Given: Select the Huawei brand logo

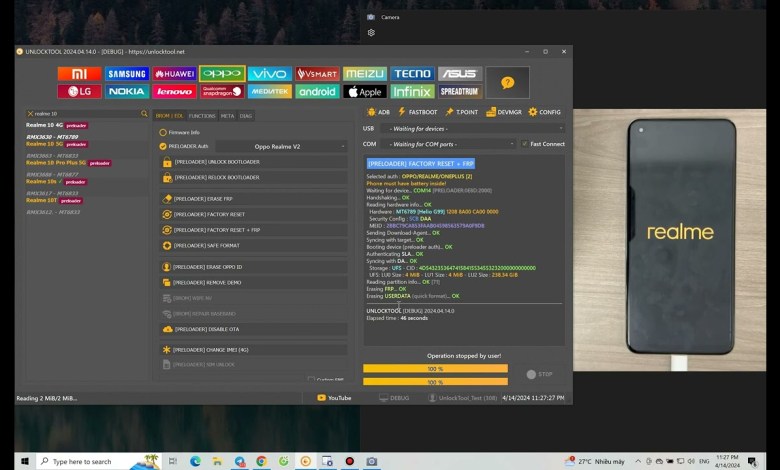Looking at the screenshot, I should [175, 74].
